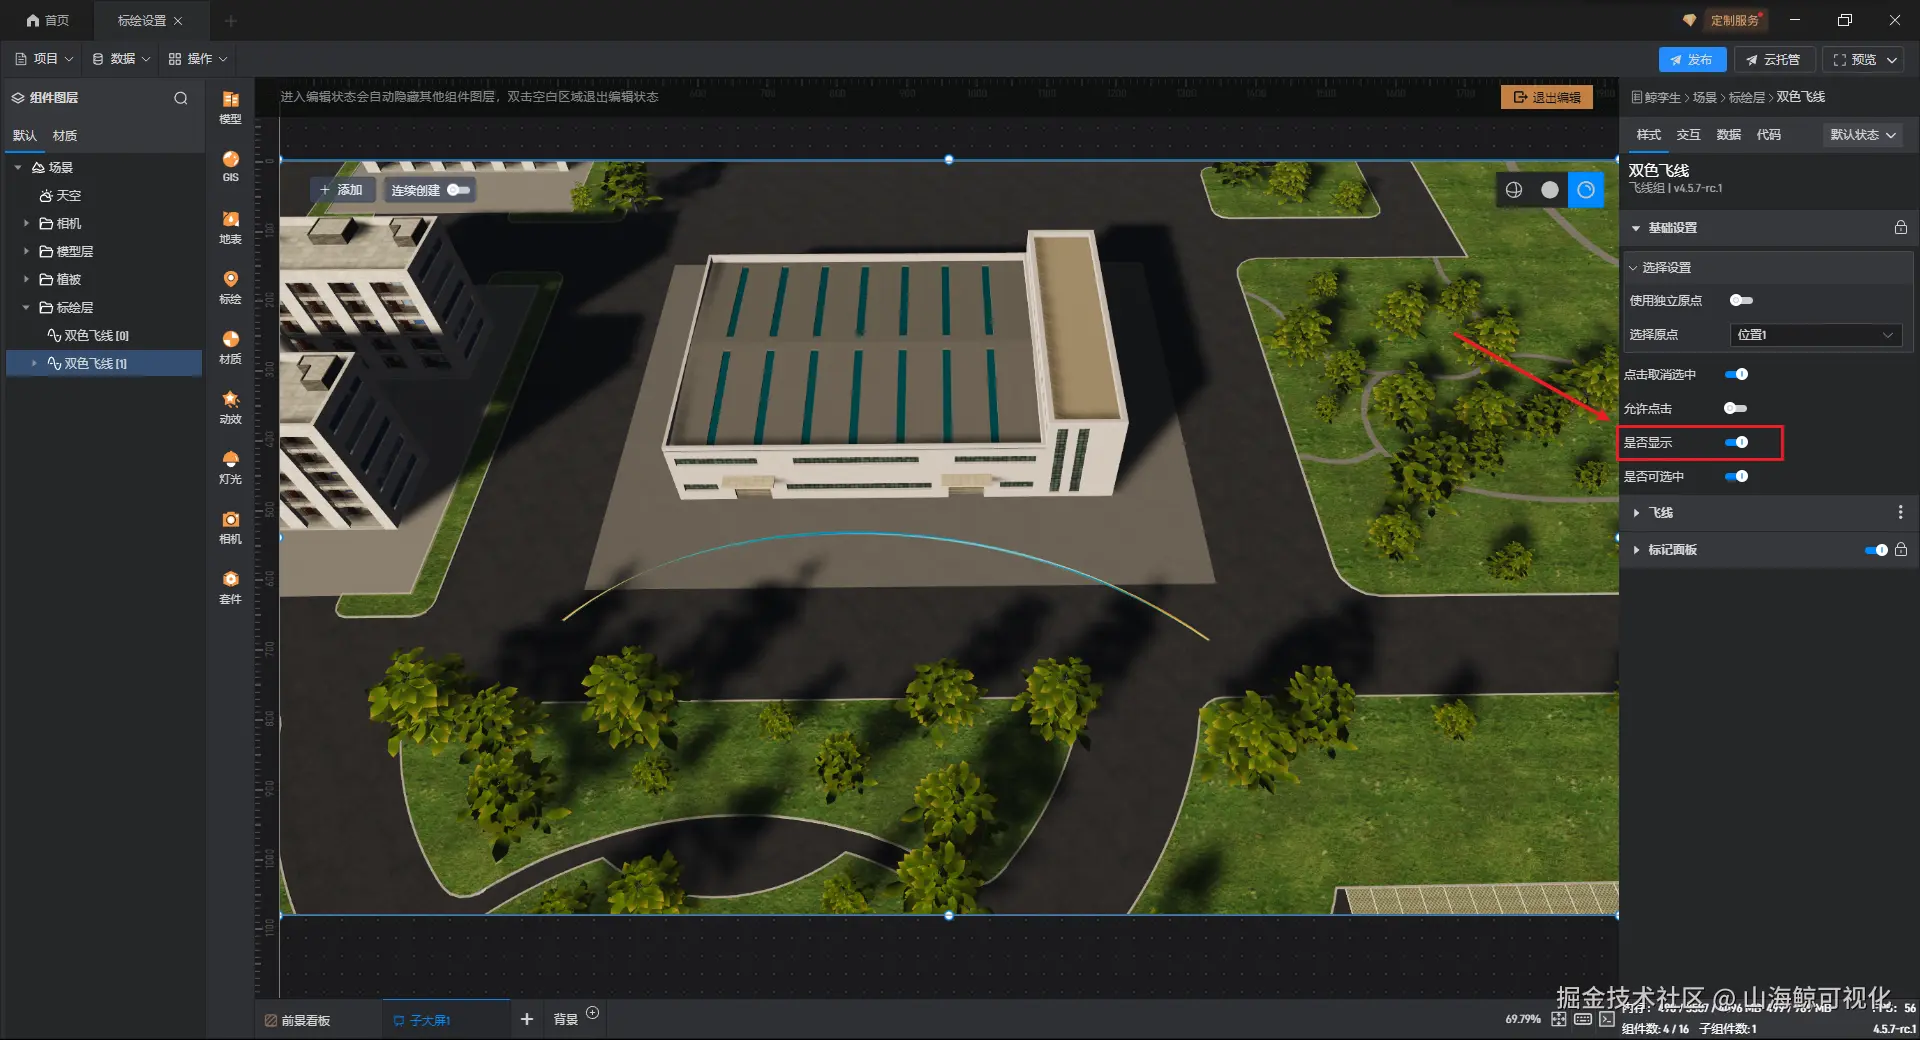Click the 预览 preview button
The image size is (1920, 1040).
(1863, 60)
